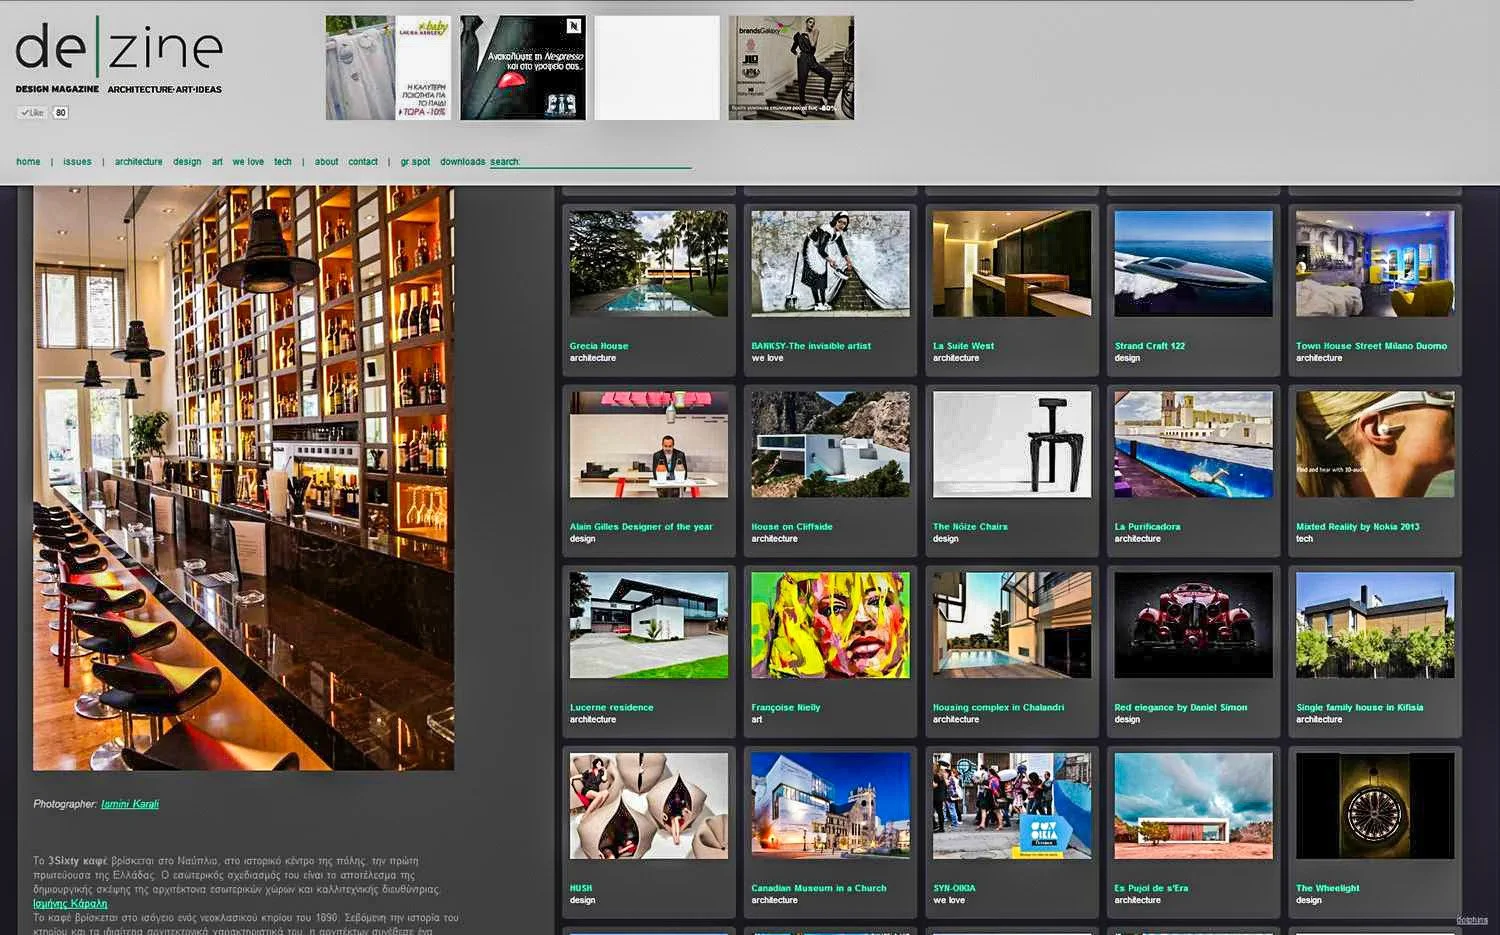Screen dimensions: 1500x935
Task: Open the Grecia House thumbnail
Action: tap(649, 264)
